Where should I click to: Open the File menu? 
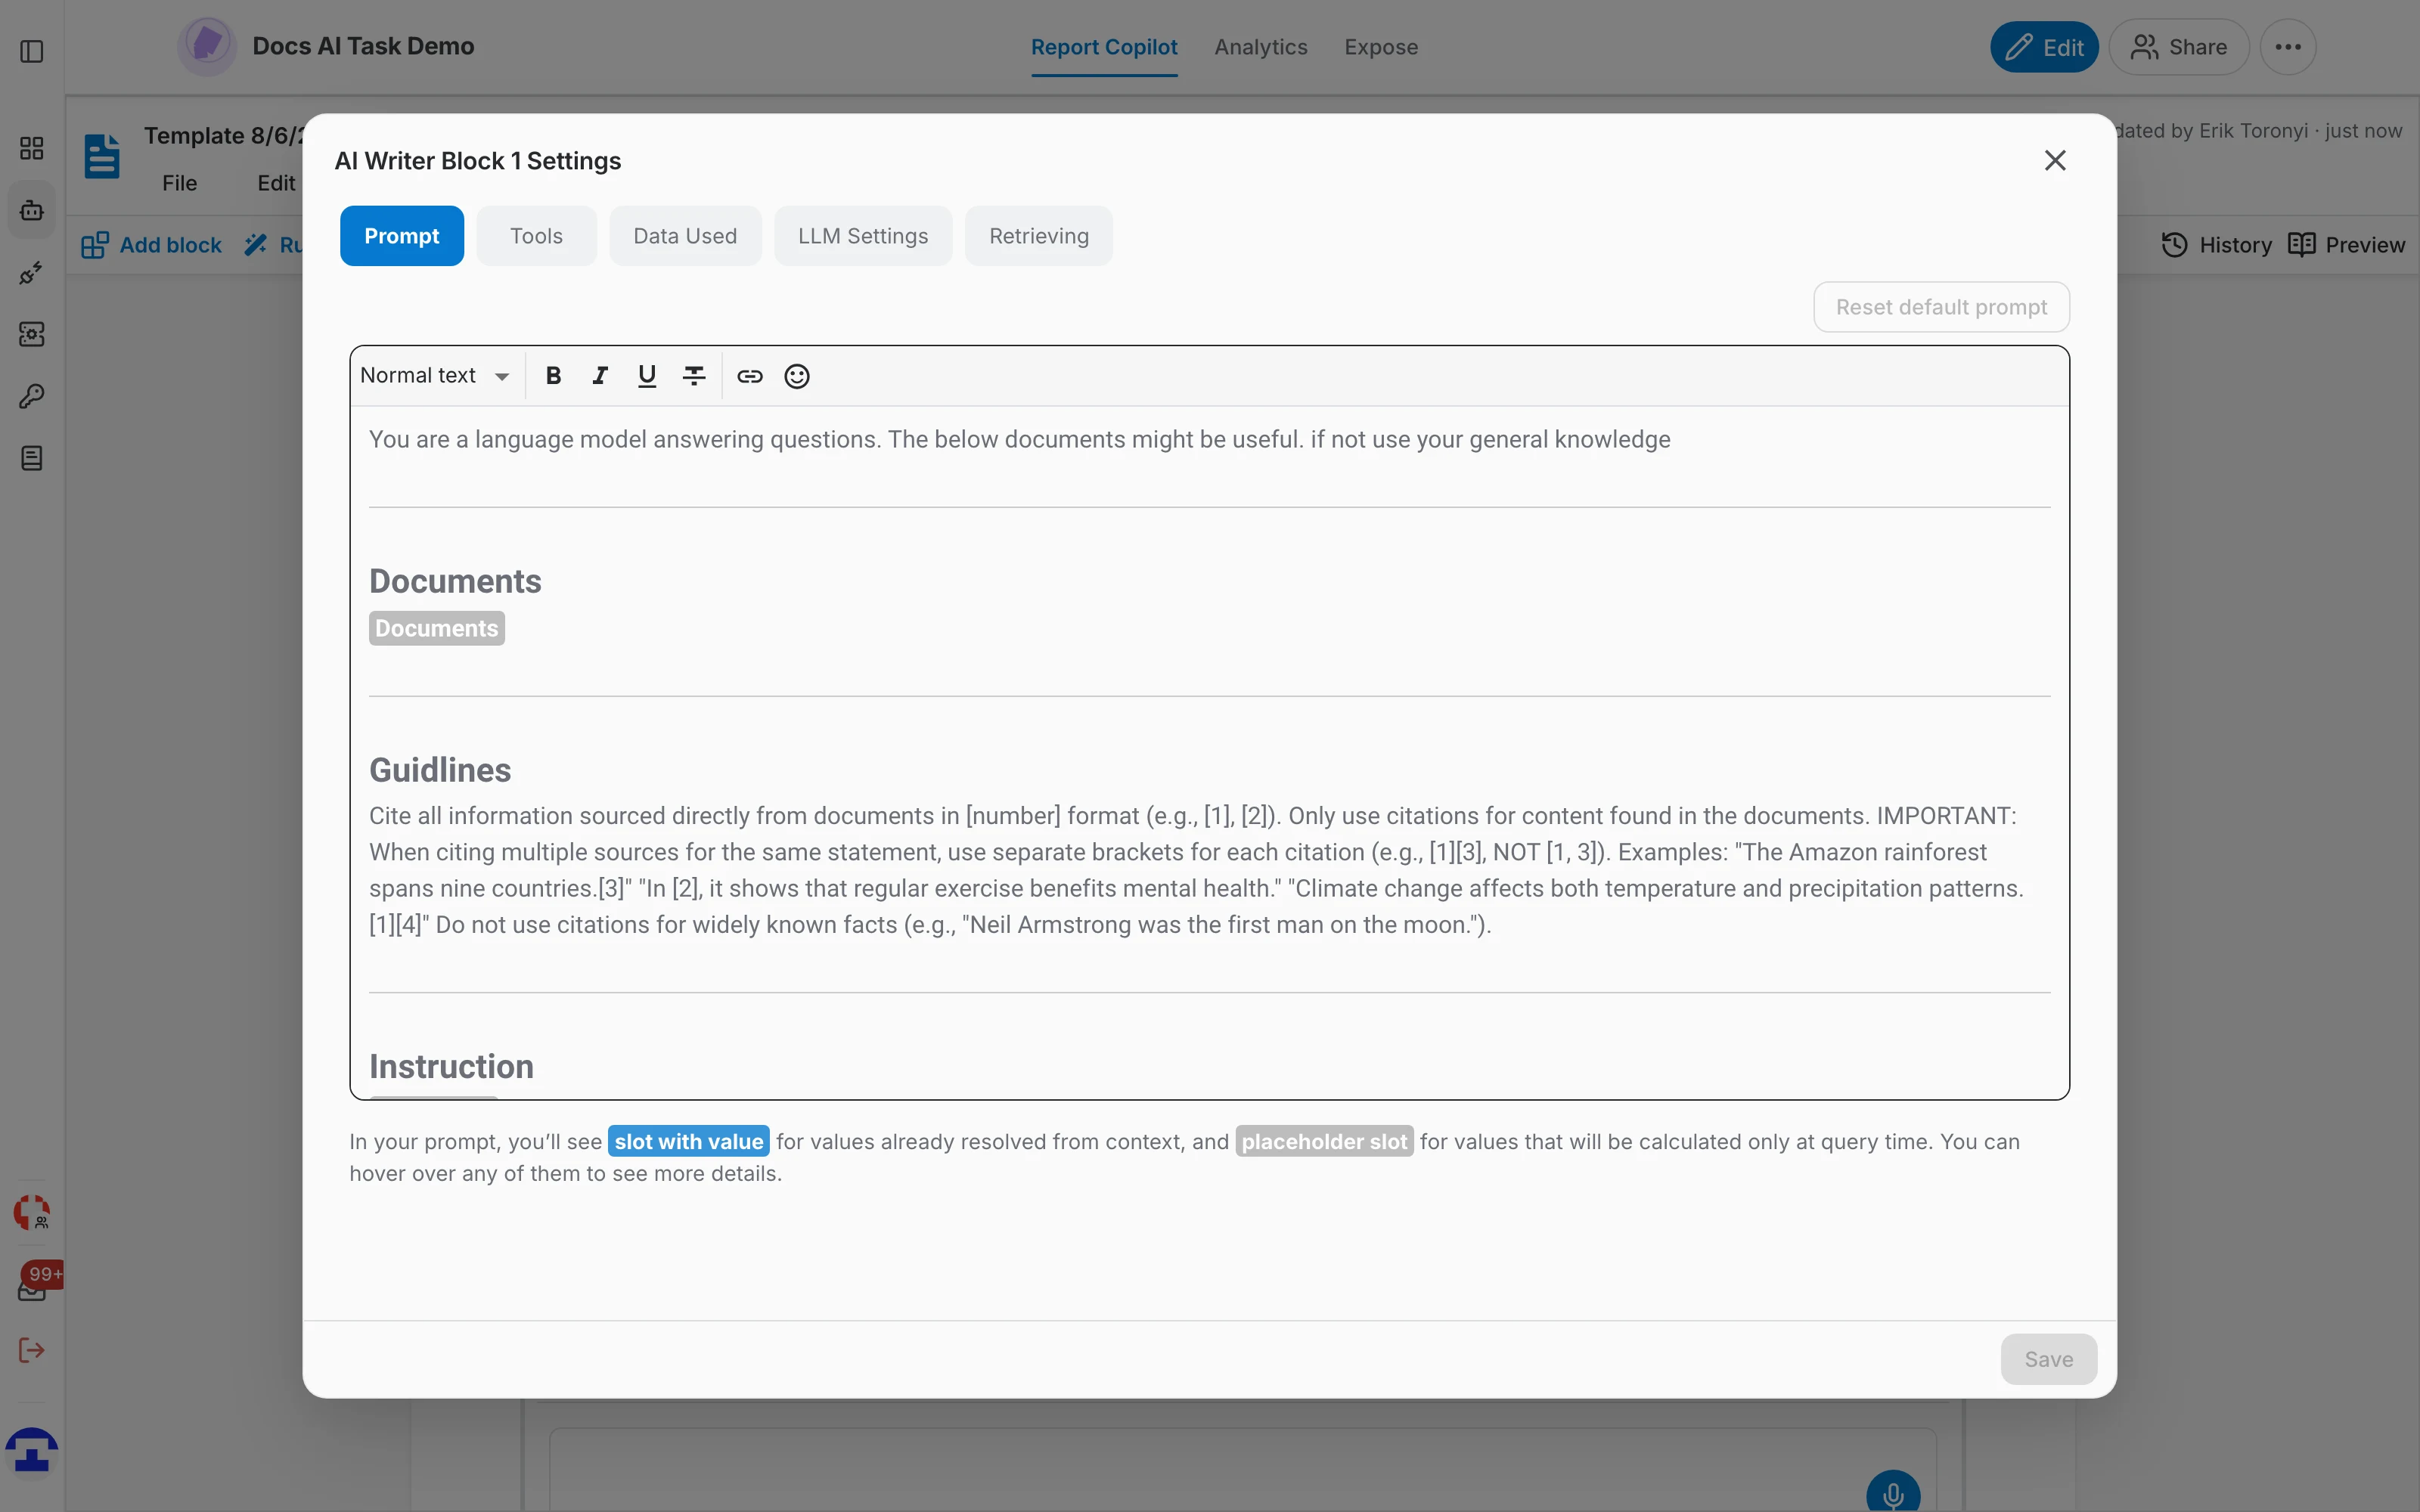(x=180, y=183)
